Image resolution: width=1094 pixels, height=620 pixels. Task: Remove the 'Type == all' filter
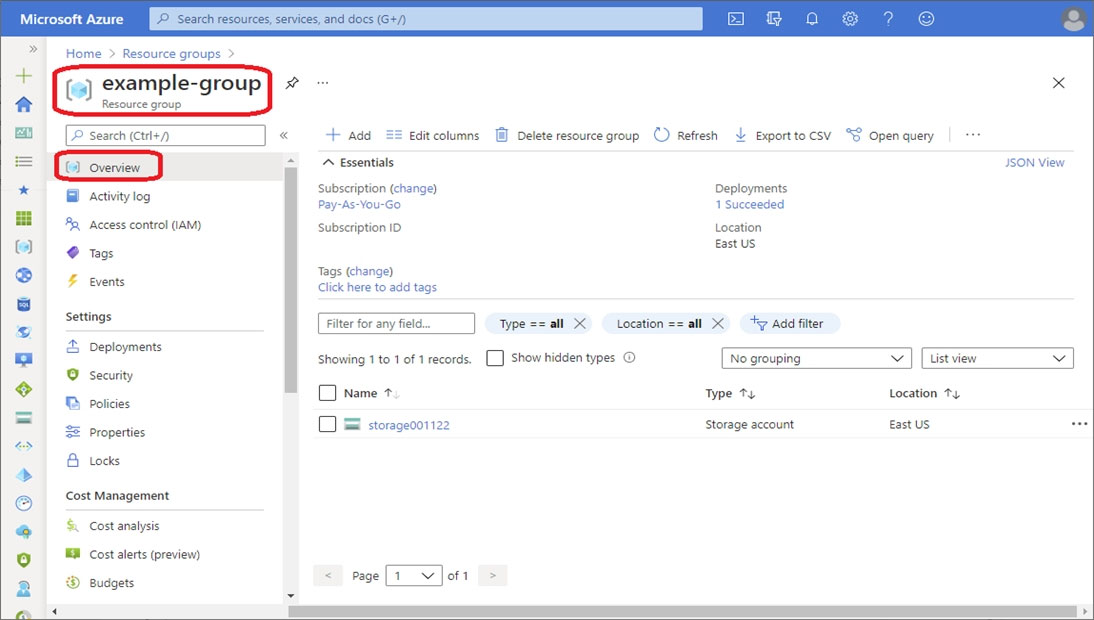point(579,324)
